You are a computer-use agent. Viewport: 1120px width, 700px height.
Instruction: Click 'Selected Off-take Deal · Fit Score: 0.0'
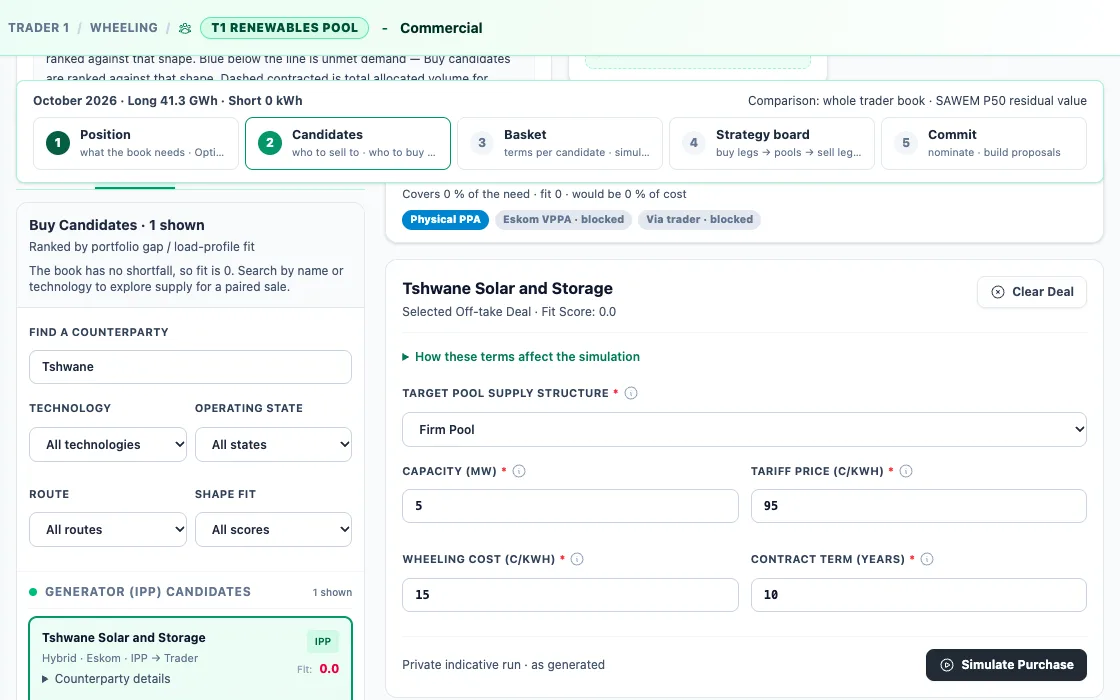point(509,311)
